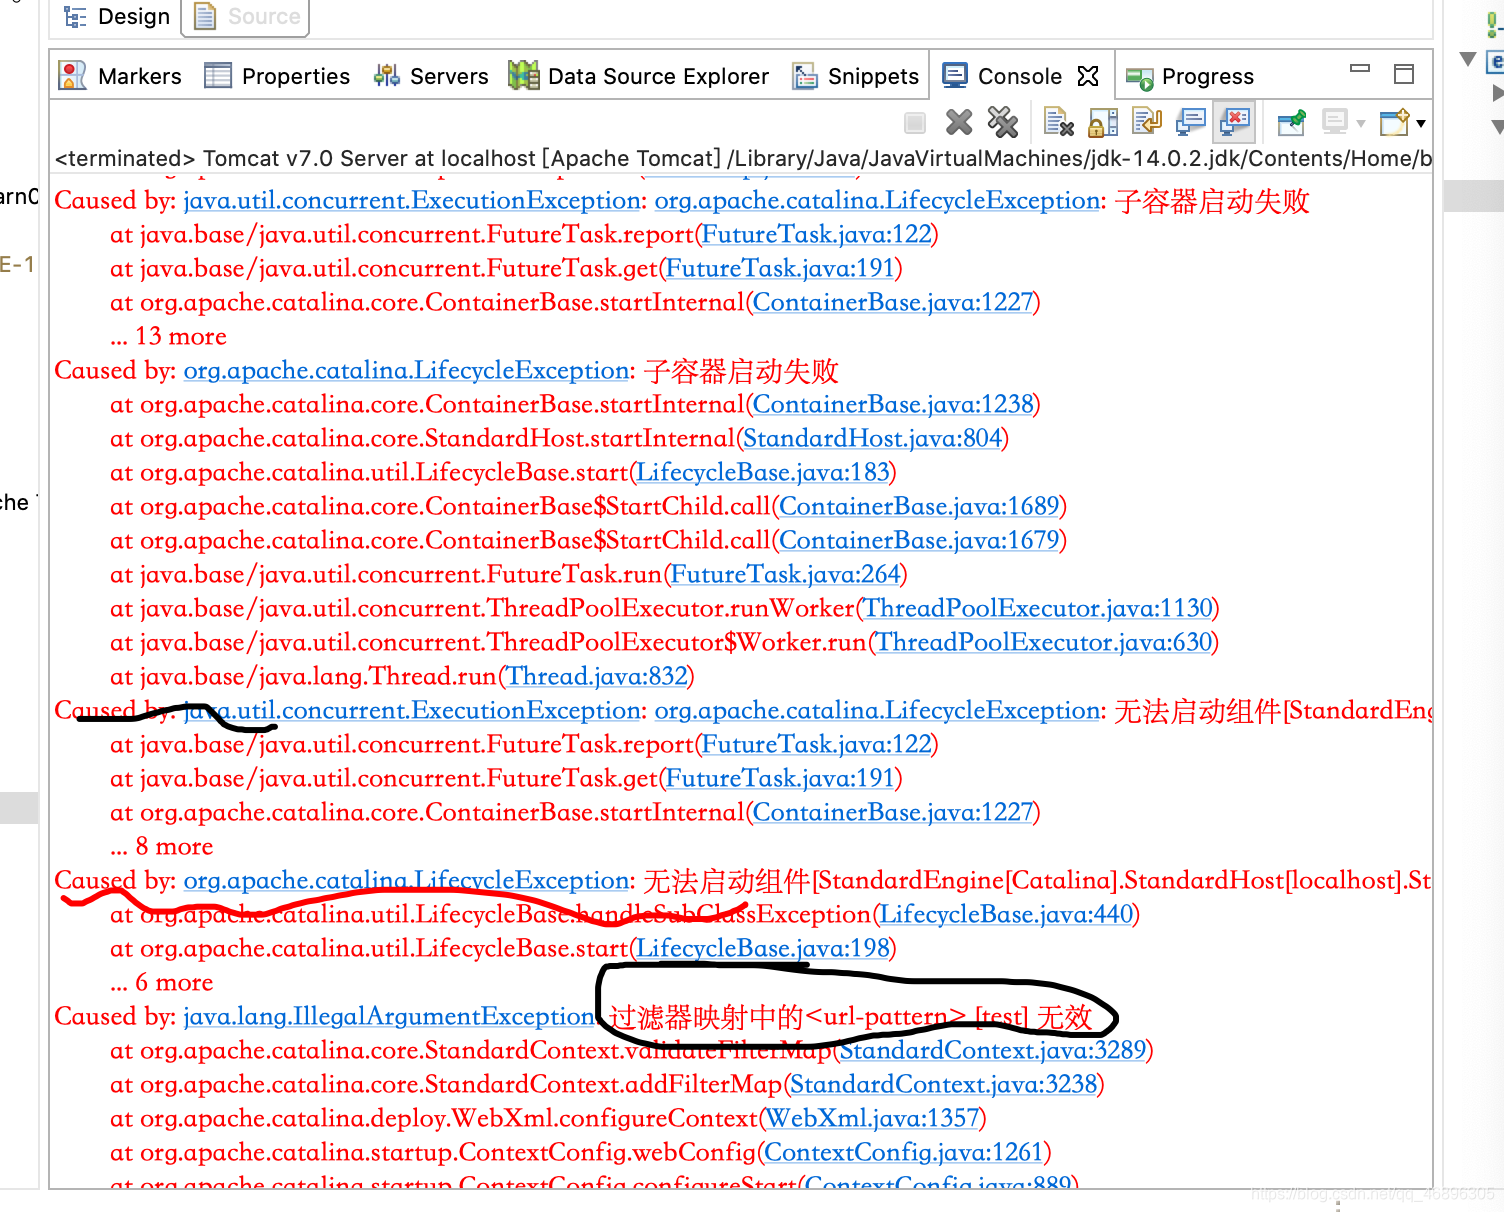The image size is (1504, 1212).
Task: Click 'at java.base/java.lang.Thread.run' text
Action: pos(303,676)
